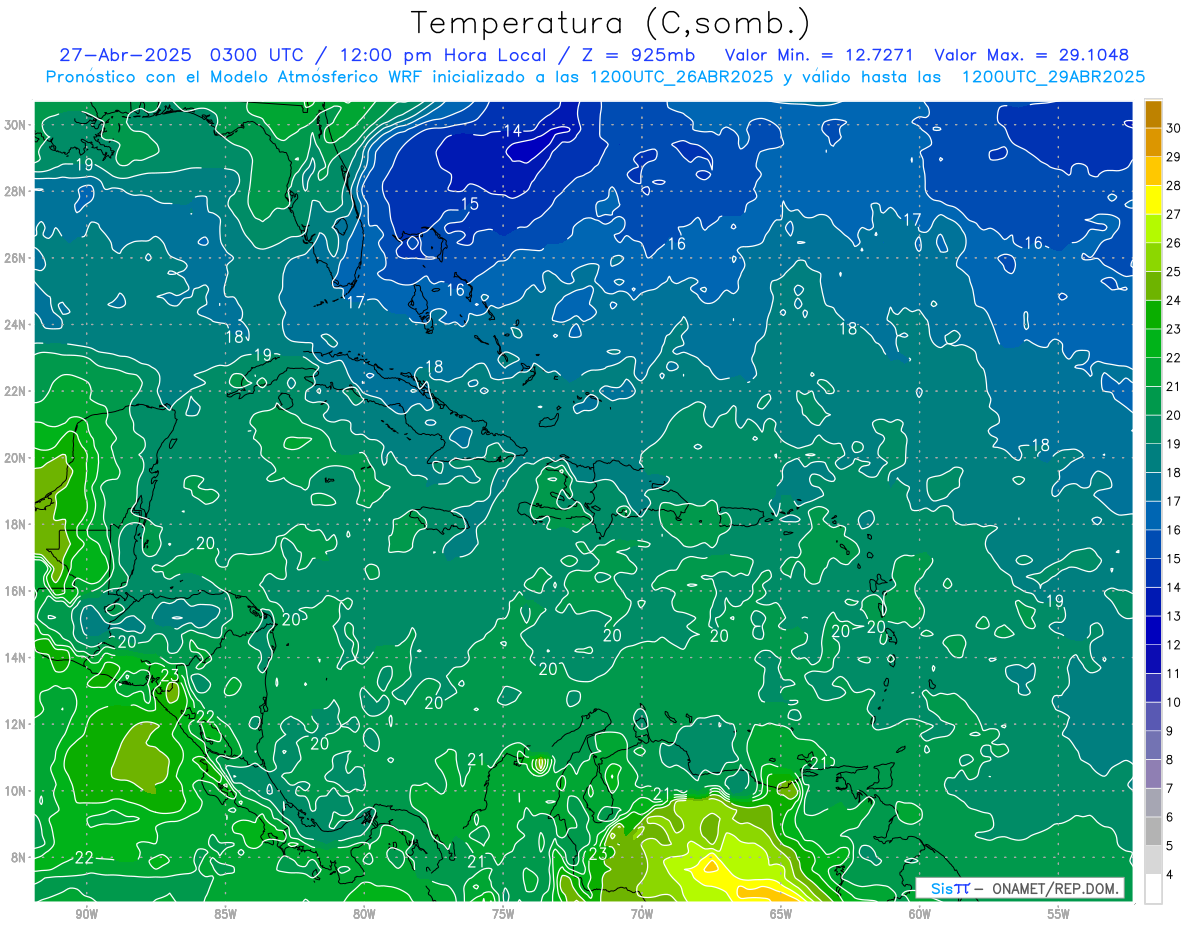Click the title "Temperatura (C,somb.)"
The width and height of the screenshot is (1200, 927).
(611, 23)
